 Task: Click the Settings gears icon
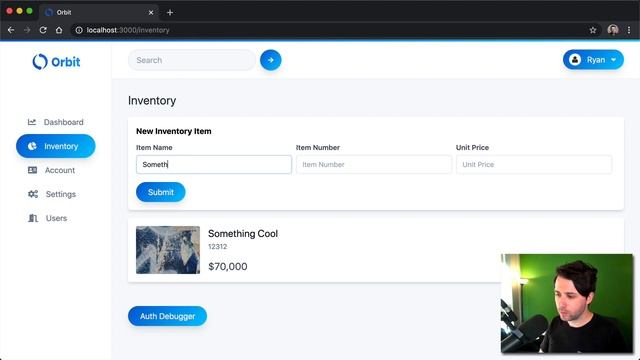(x=33, y=194)
